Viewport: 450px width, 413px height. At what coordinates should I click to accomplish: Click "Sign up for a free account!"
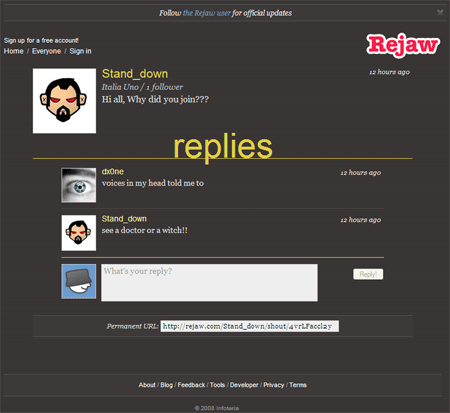41,40
